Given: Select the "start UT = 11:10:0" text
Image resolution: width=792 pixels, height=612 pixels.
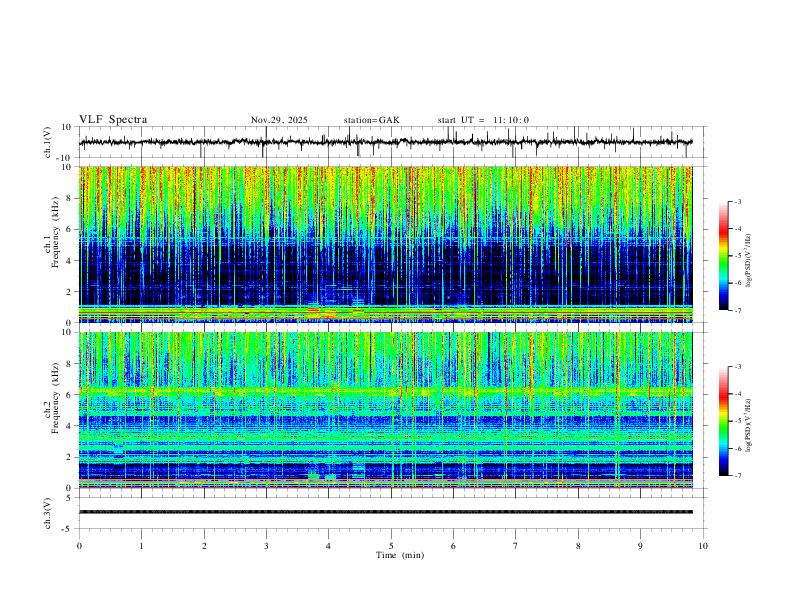Looking at the screenshot, I should click(483, 120).
